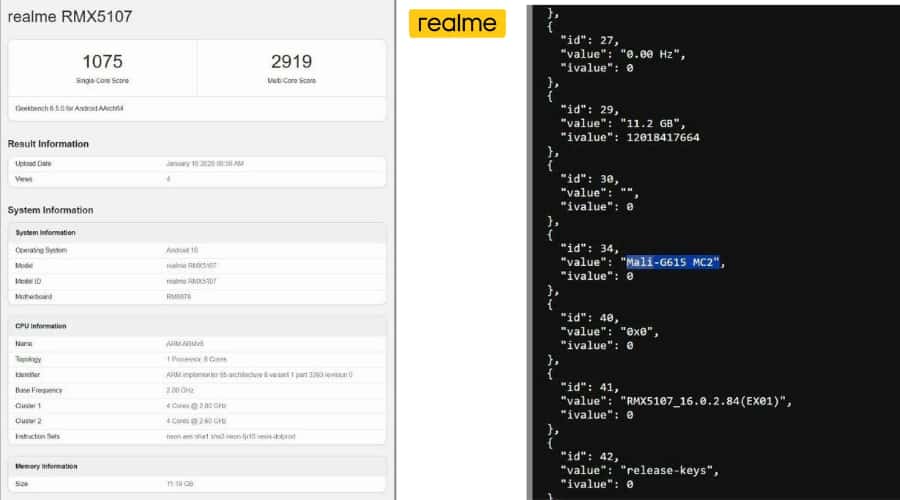Click the JSON line "id": 27
This screenshot has height=500, width=900.
(589, 40)
